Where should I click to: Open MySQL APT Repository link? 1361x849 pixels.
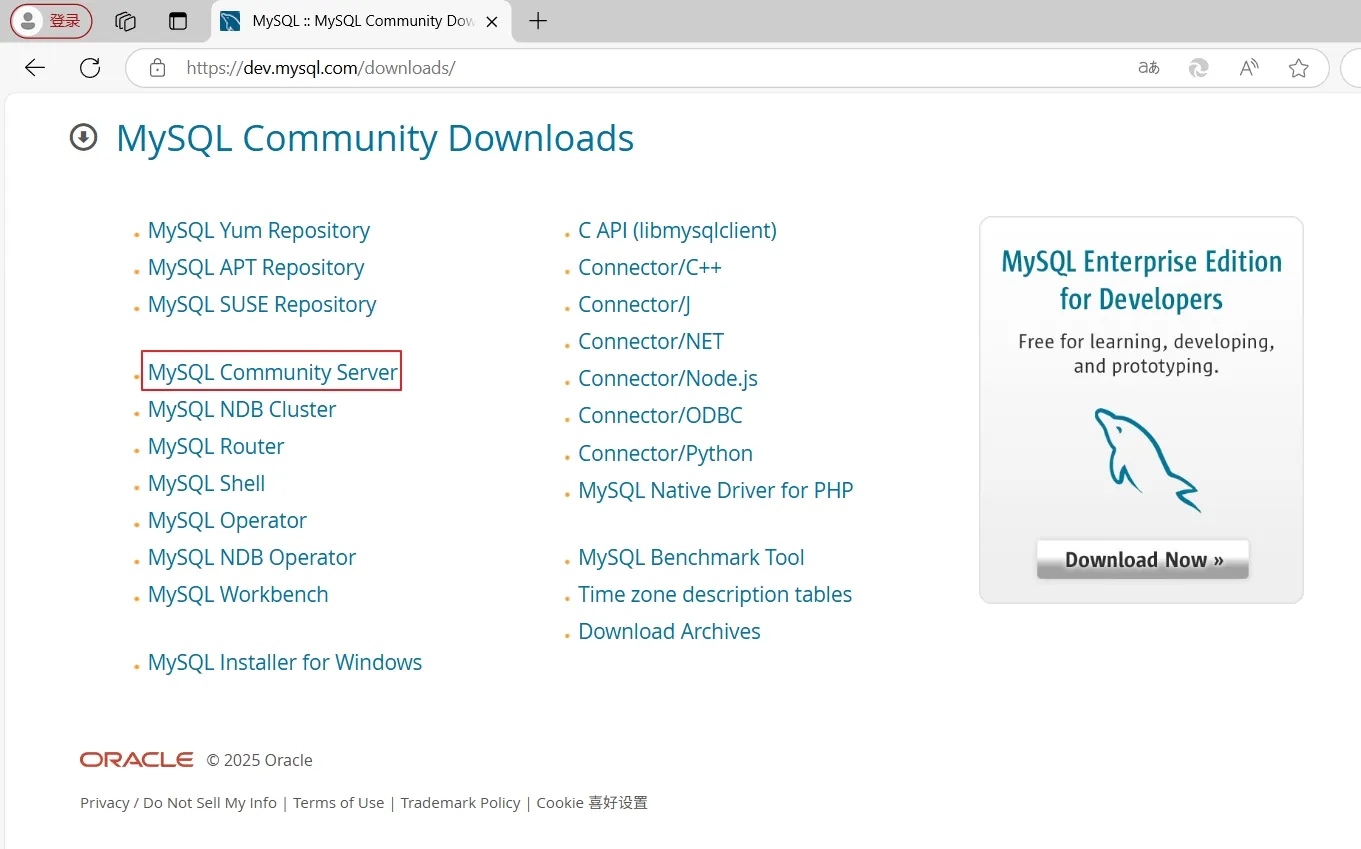pyautogui.click(x=256, y=268)
